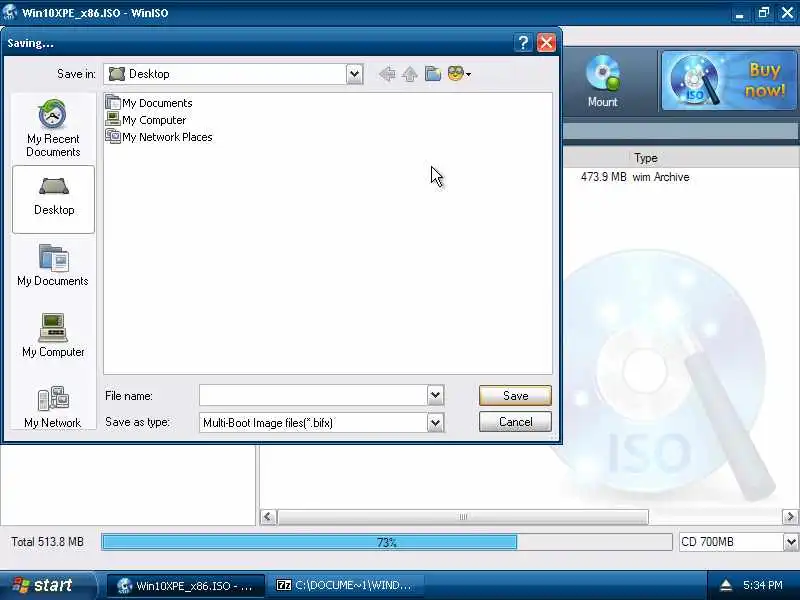Click the Mount toolbar icon in WinISO
Screen dimensions: 800x600
click(602, 82)
